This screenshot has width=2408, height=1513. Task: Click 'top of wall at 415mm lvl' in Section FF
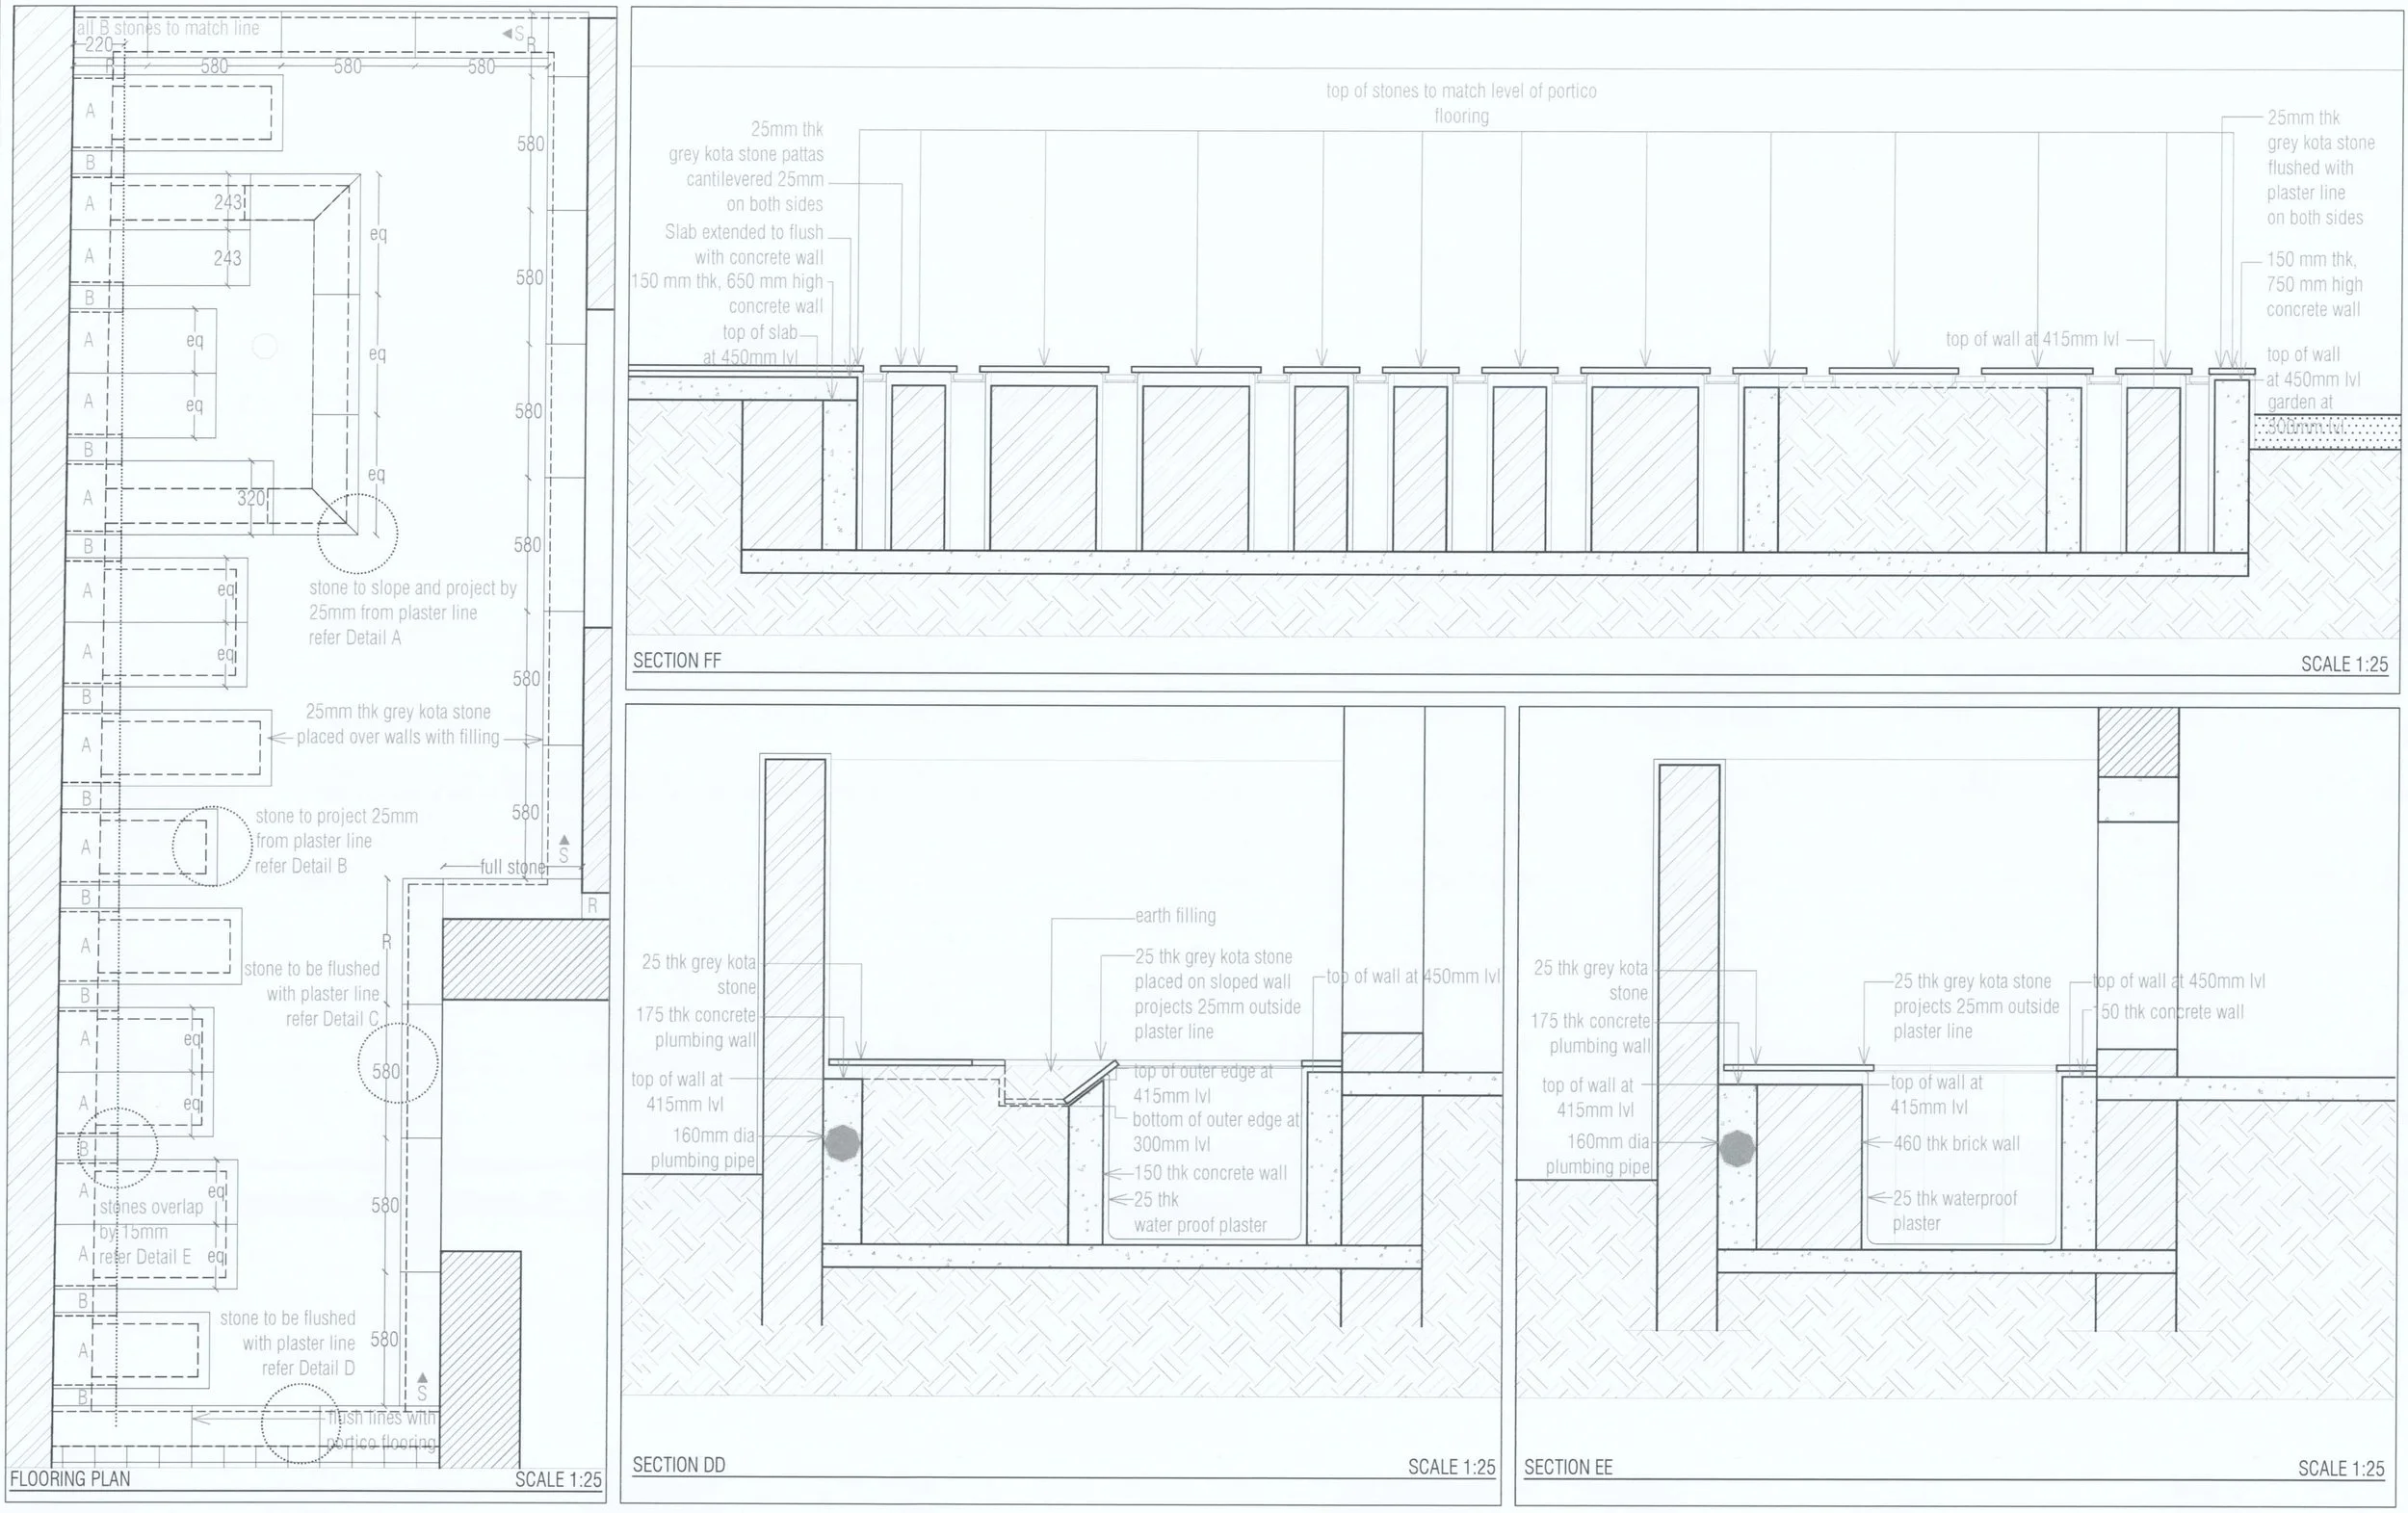point(2031,339)
